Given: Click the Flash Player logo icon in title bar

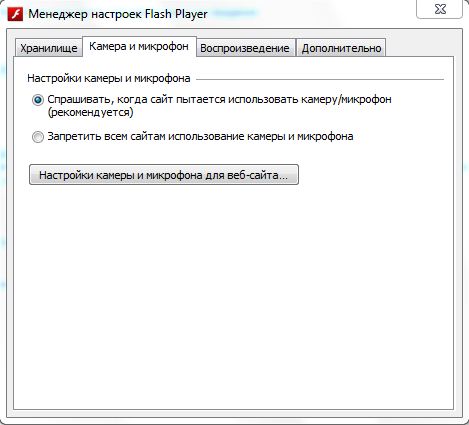Looking at the screenshot, I should click(x=15, y=14).
